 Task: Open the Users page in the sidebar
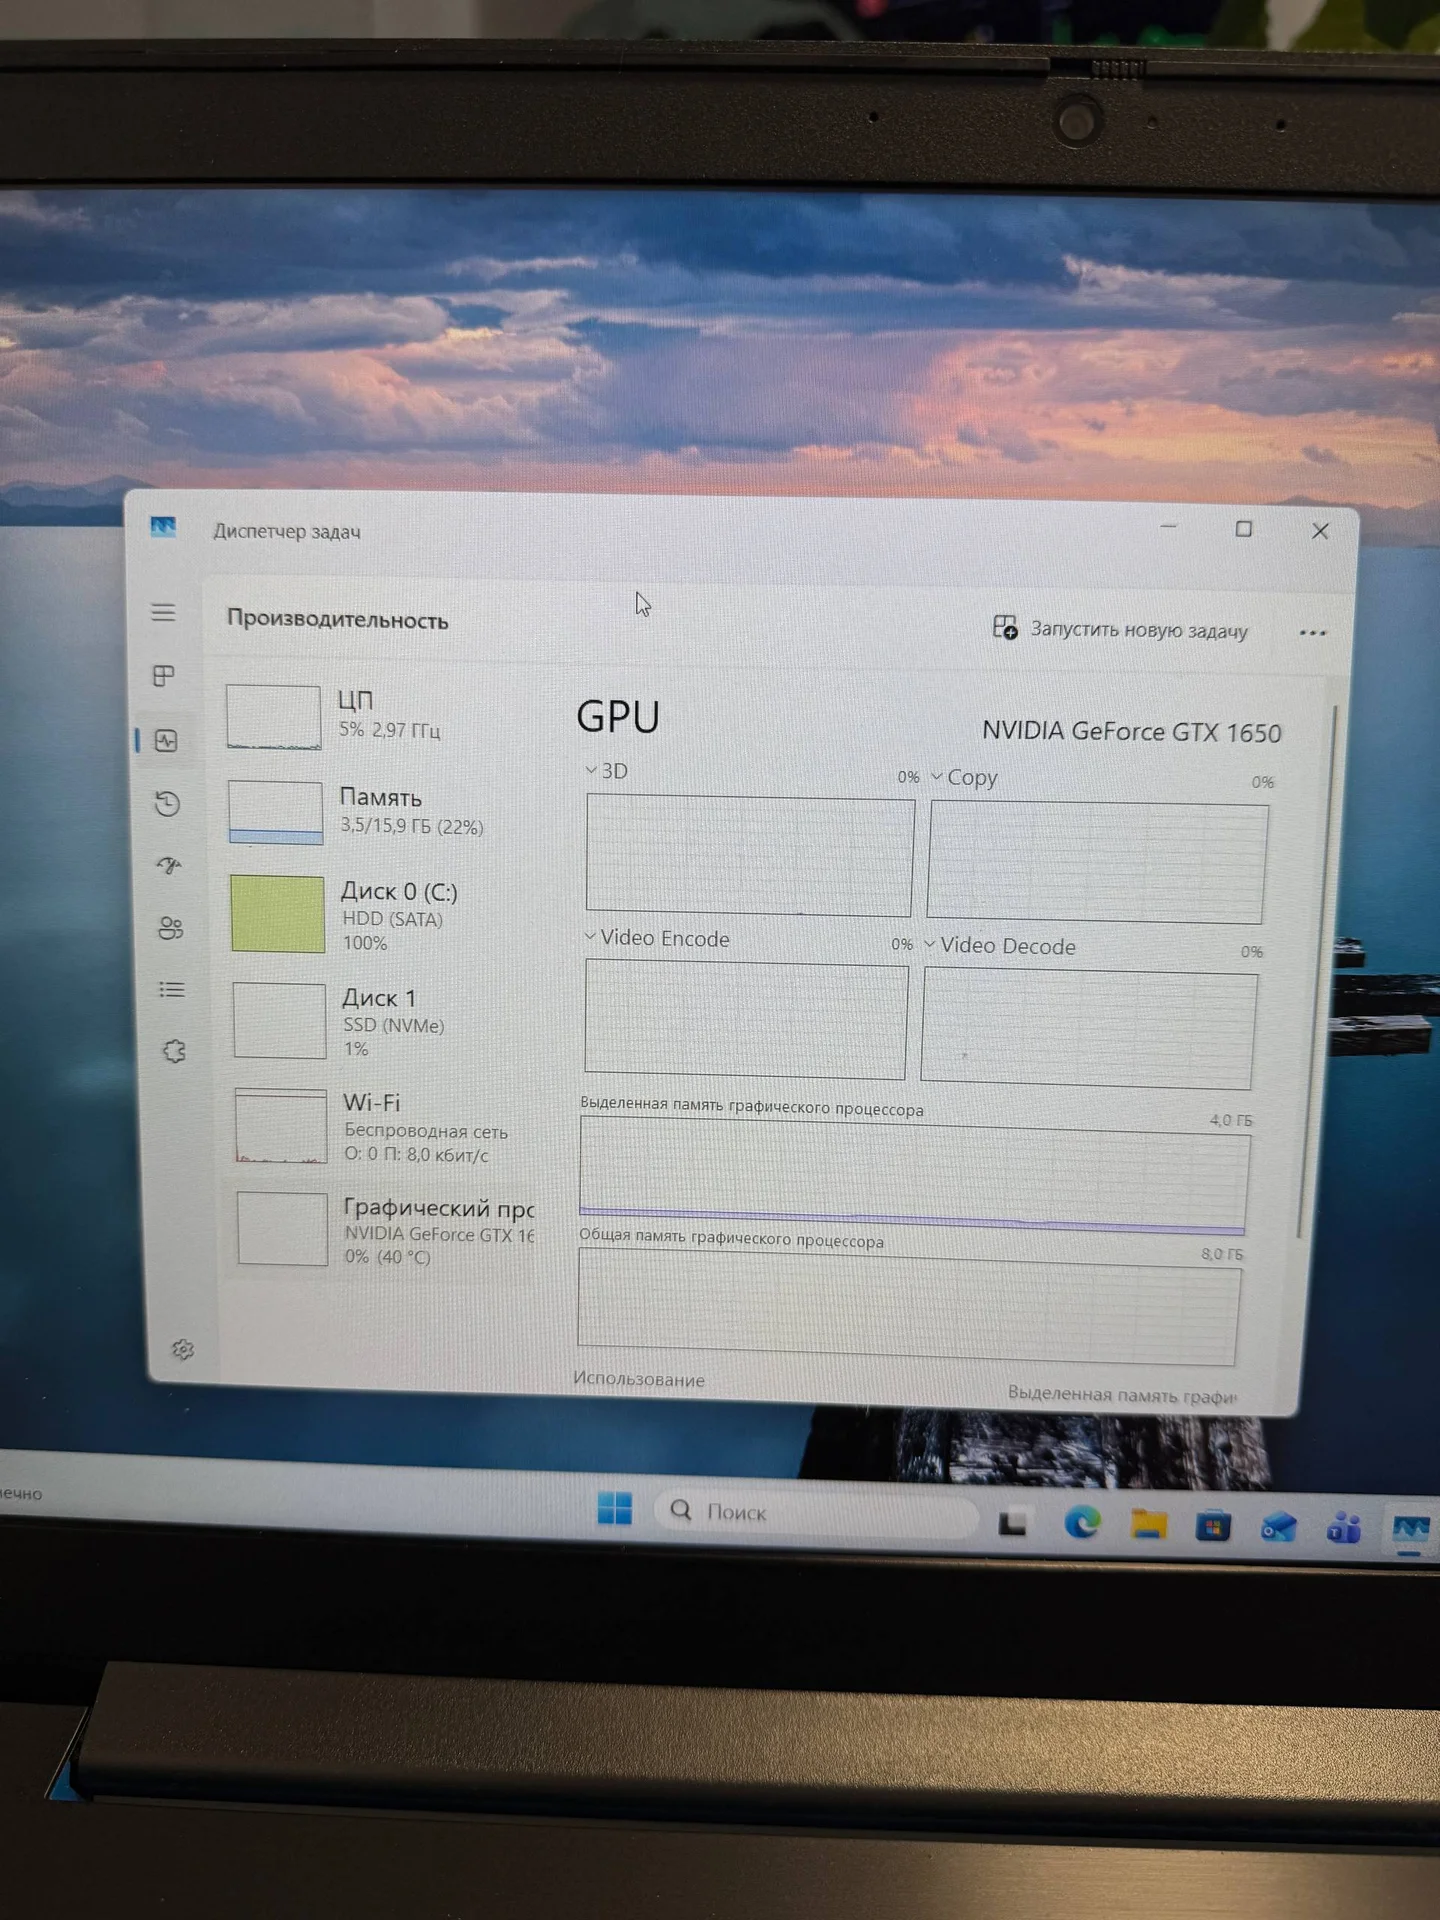(170, 928)
